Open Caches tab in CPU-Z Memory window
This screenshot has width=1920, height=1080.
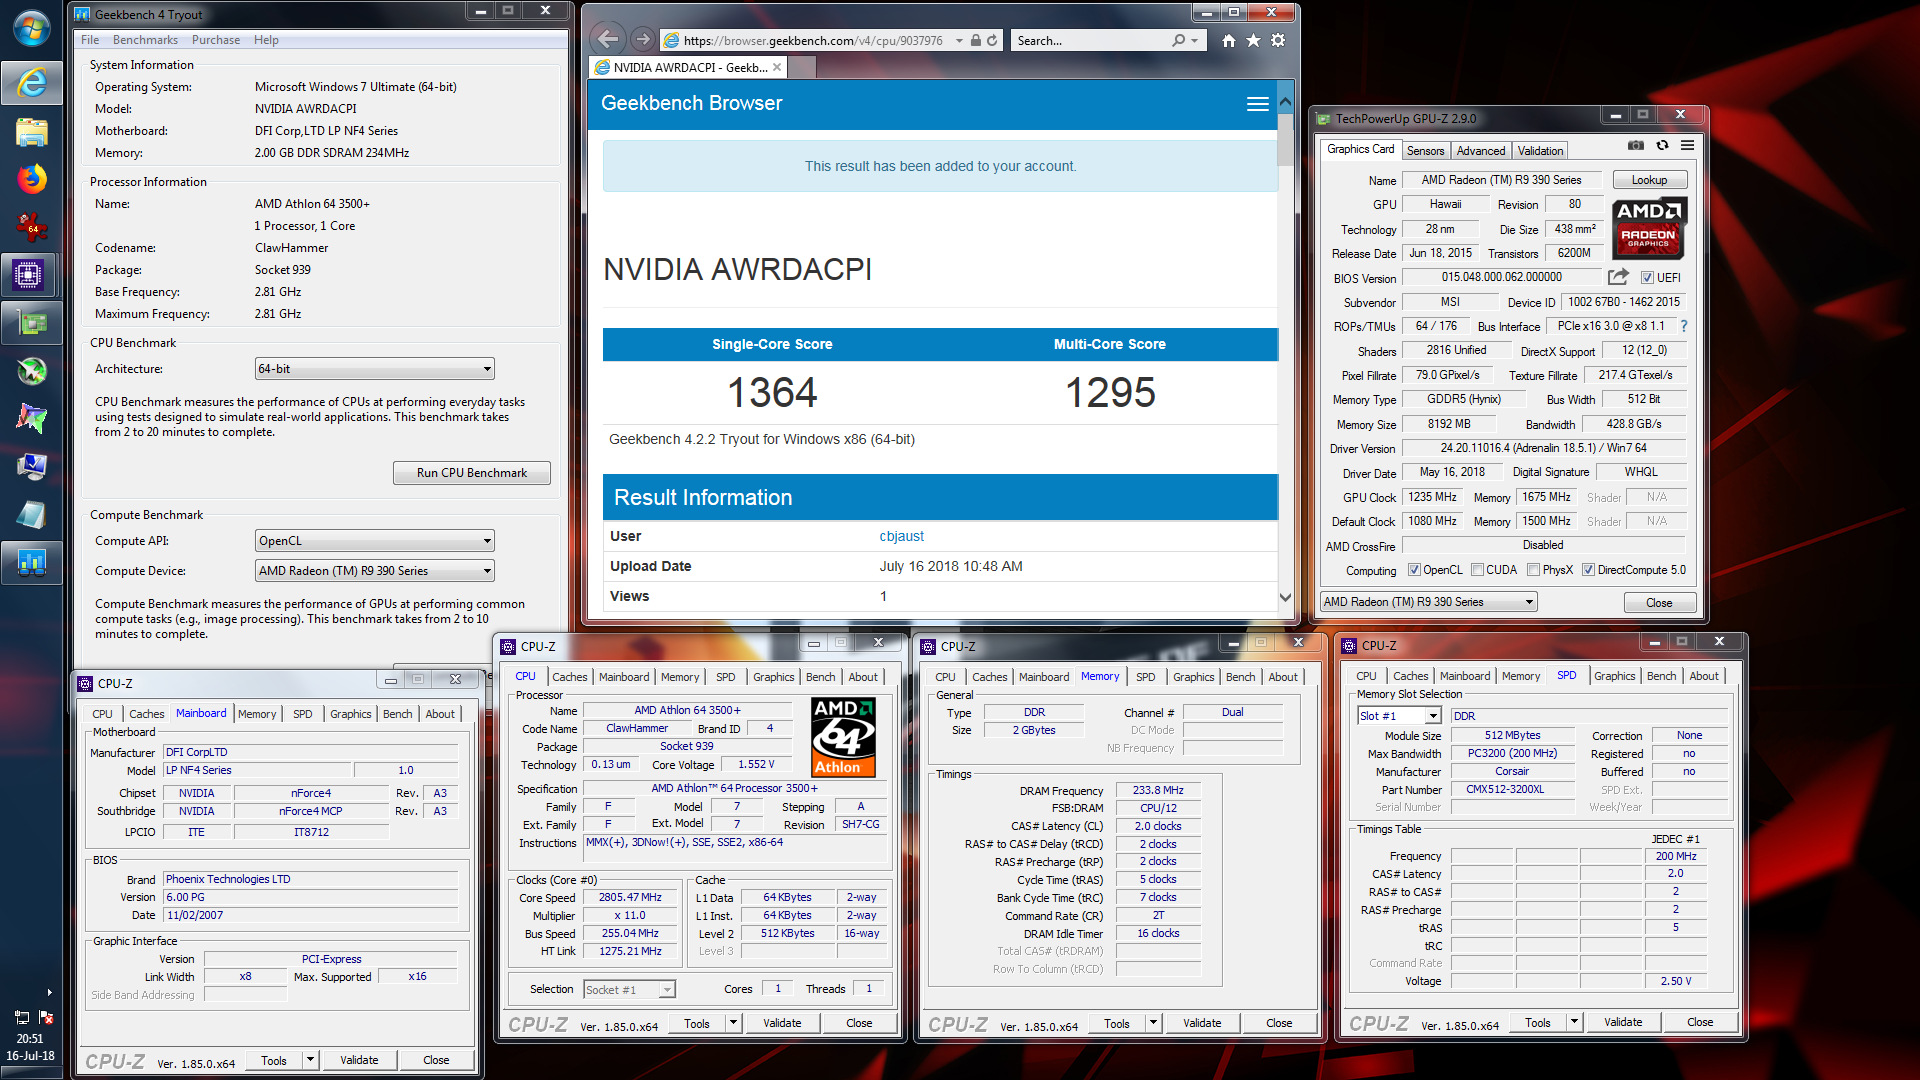[989, 677]
